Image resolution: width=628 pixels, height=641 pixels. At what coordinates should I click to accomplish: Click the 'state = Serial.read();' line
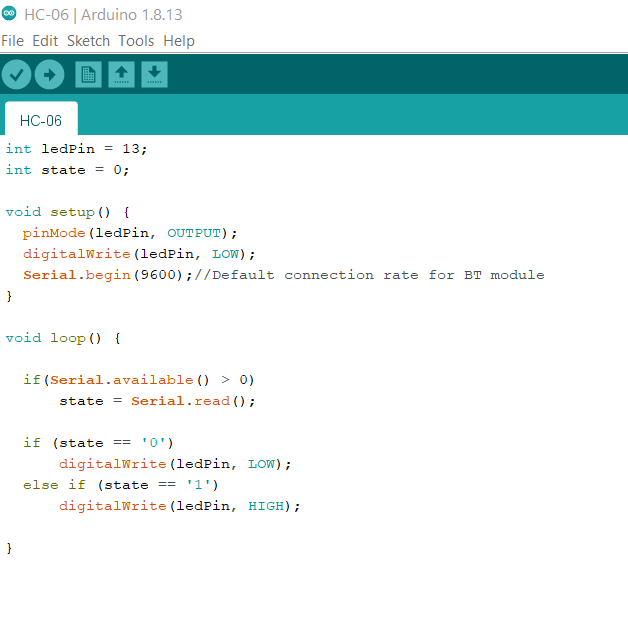pyautogui.click(x=157, y=401)
